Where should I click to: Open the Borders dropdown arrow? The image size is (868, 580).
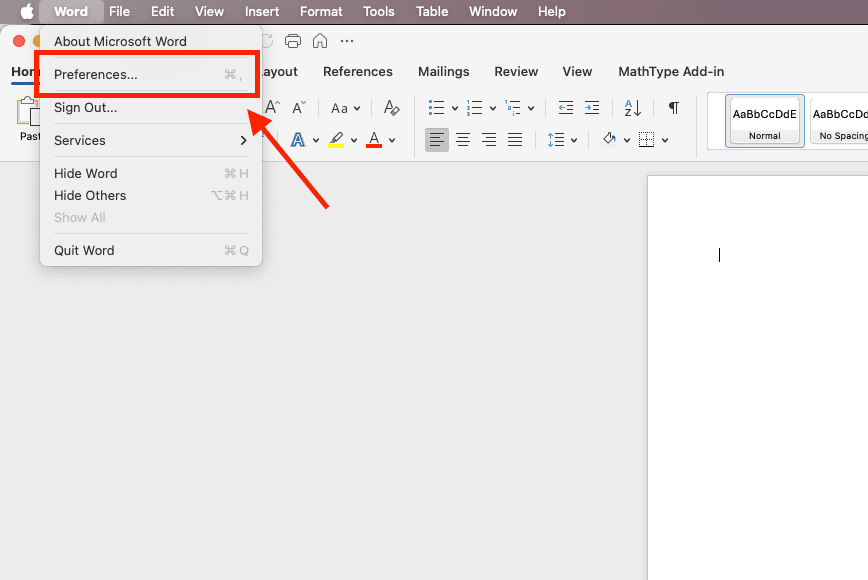(665, 141)
